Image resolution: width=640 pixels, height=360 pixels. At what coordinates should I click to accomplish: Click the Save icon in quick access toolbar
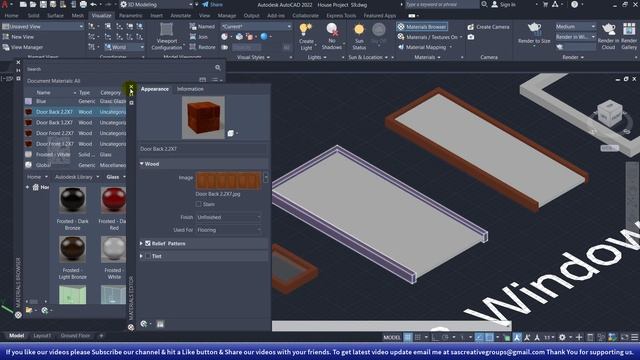pyautogui.click(x=43, y=4)
